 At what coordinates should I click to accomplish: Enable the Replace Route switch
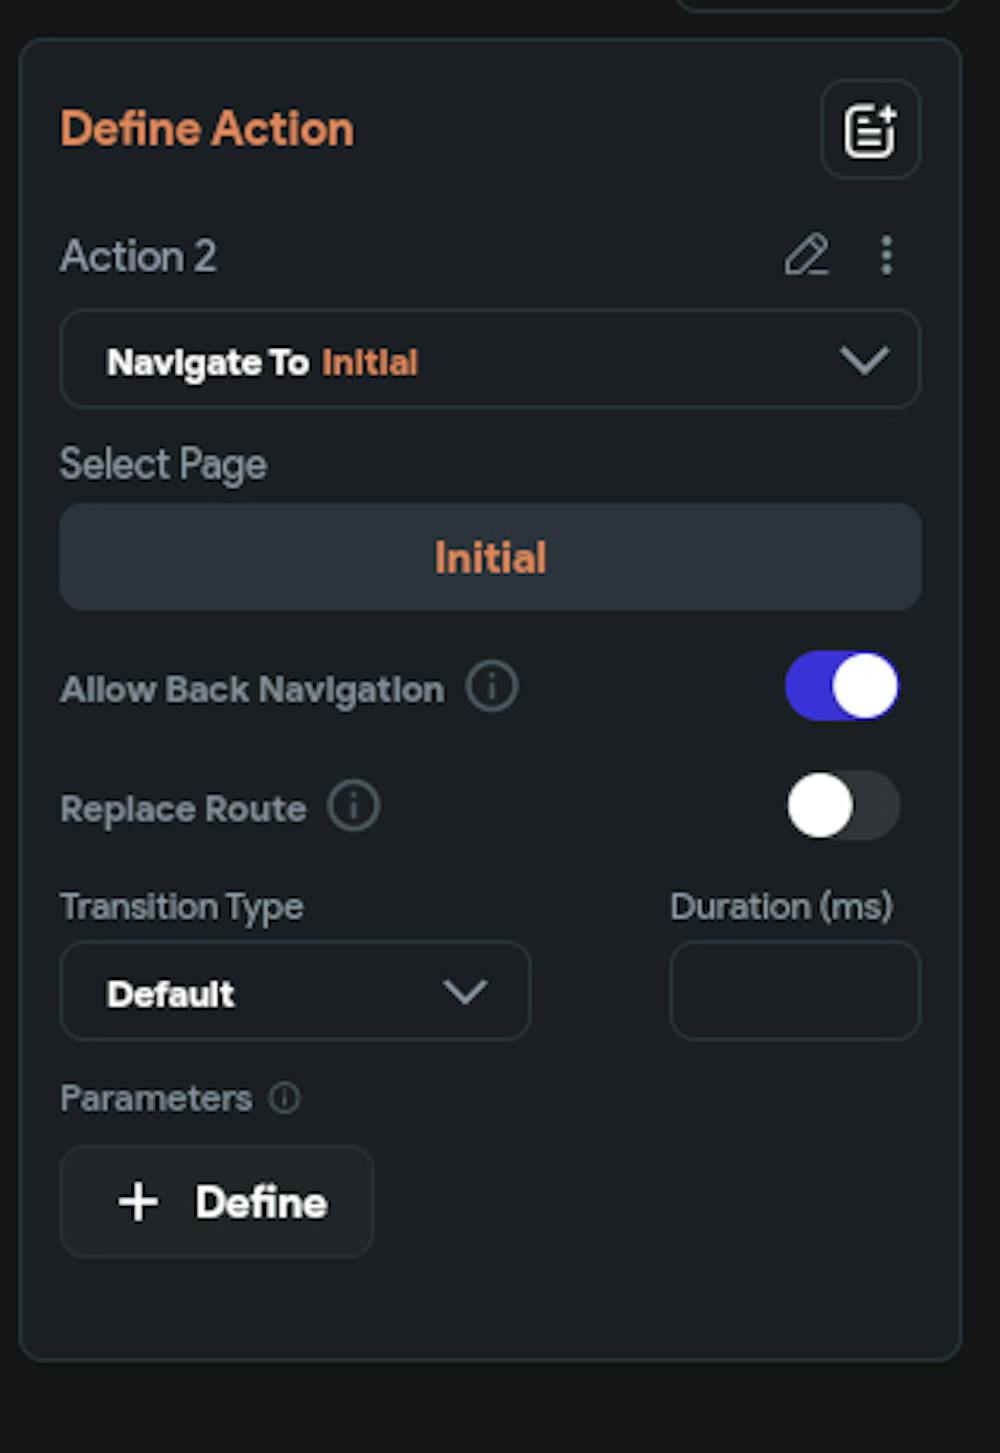tap(842, 806)
